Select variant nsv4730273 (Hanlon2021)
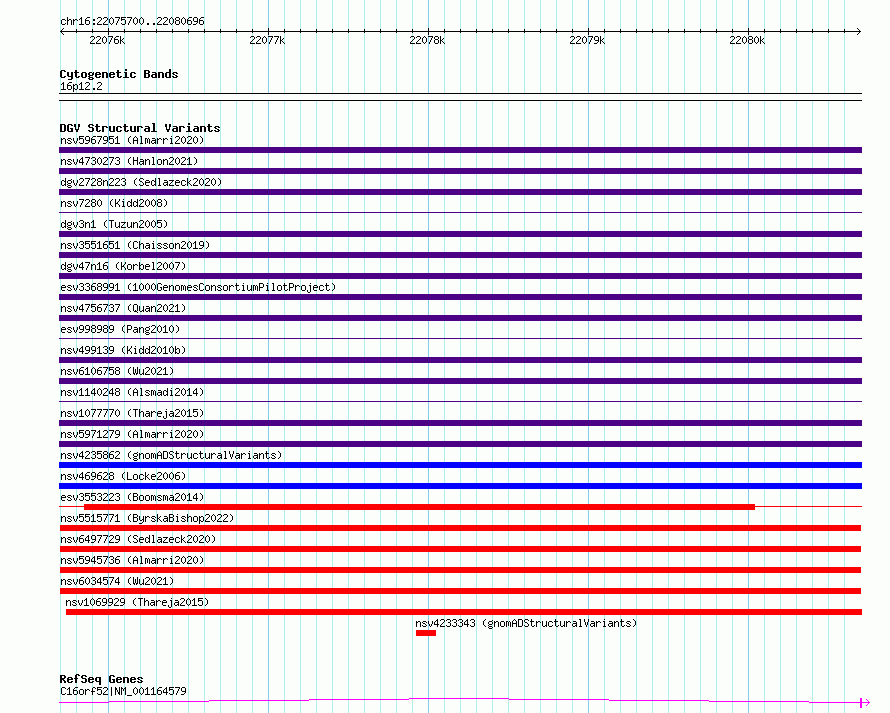 point(129,161)
